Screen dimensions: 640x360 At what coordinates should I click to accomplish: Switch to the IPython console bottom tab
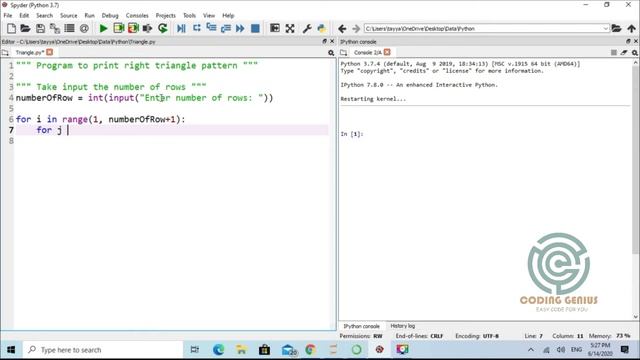pyautogui.click(x=361, y=326)
